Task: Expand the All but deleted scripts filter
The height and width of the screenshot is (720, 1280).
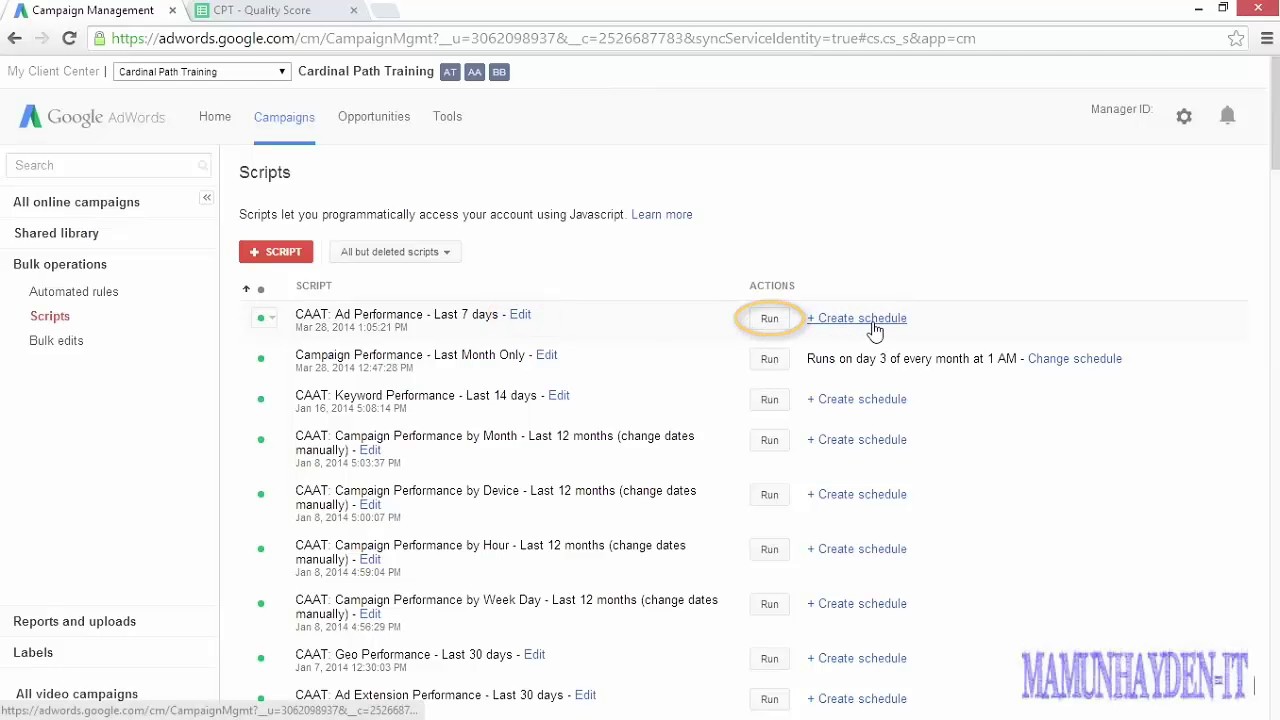Action: pos(395,252)
